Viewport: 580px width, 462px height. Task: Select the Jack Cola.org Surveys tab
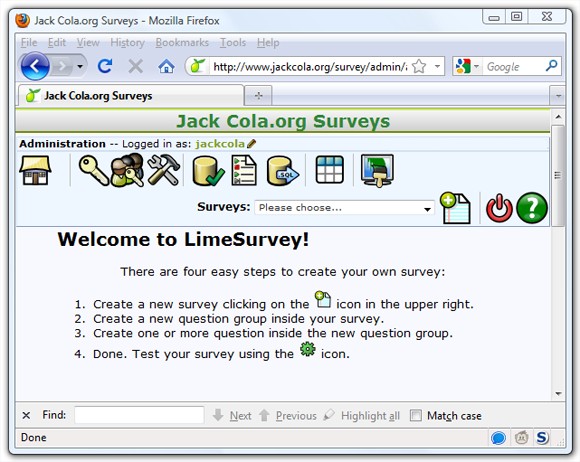pyautogui.click(x=131, y=95)
